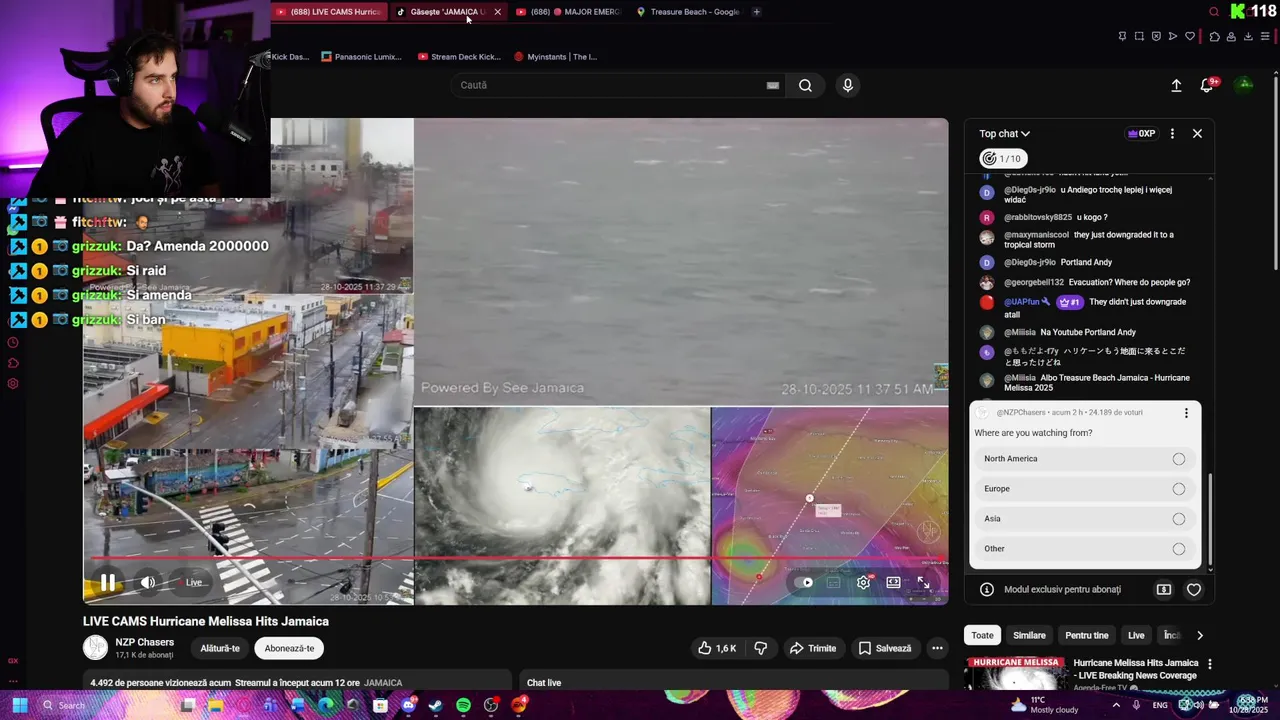1280x720 pixels.
Task: Click the Alătură-te join button
Action: pos(220,648)
